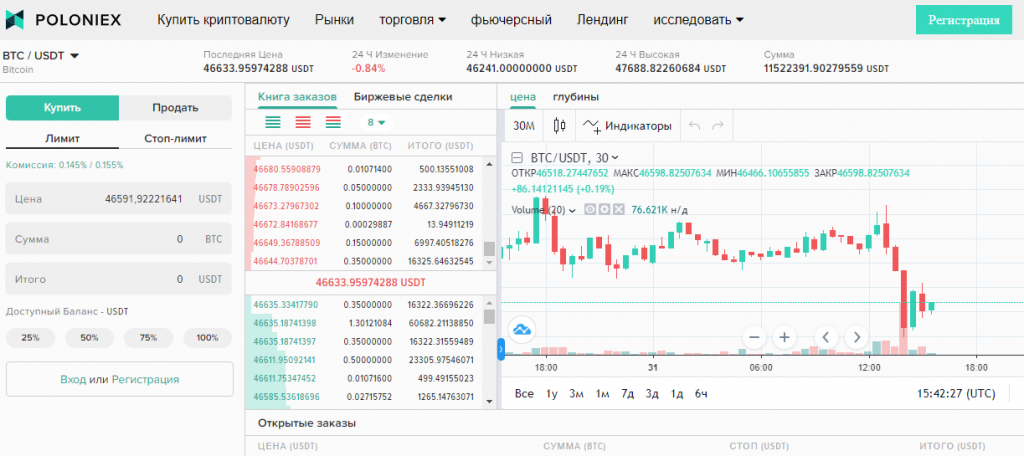Open Купить криптовалюту menu item
The width and height of the screenshot is (1024, 456).
[223, 20]
